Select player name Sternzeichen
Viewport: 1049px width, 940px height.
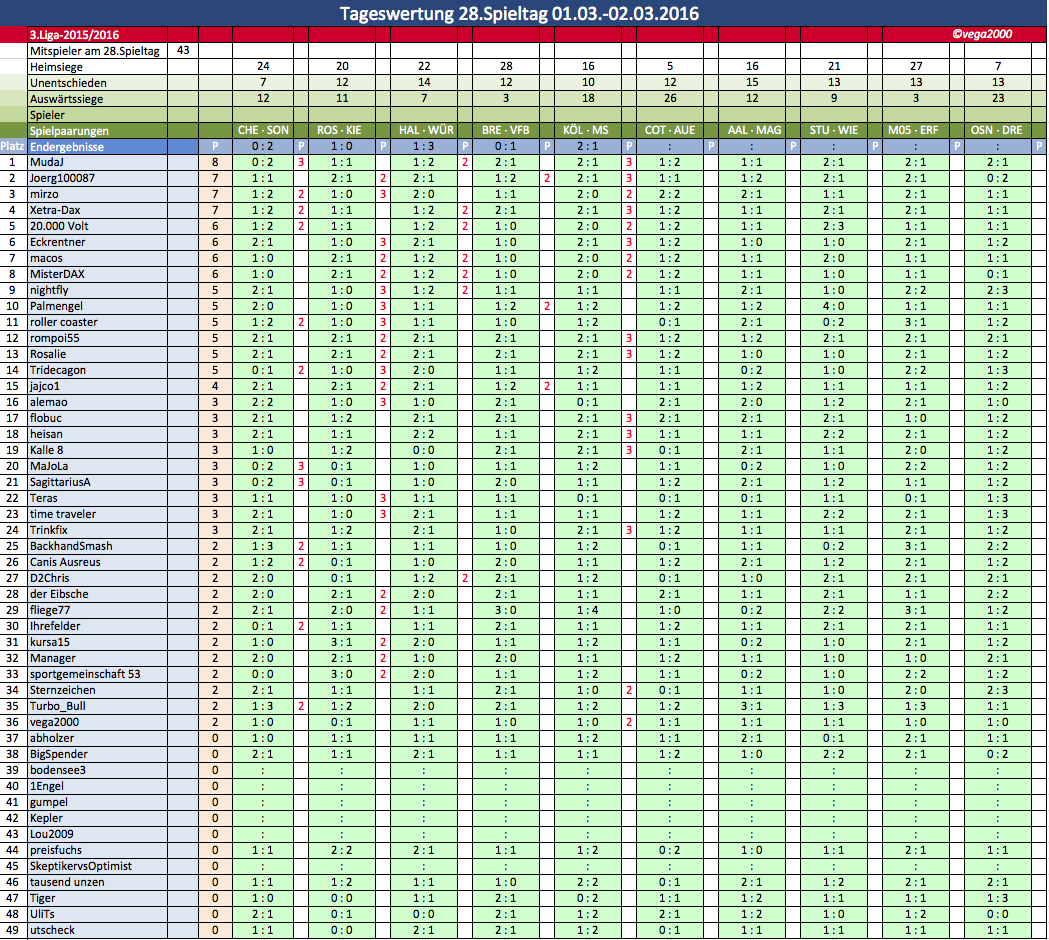[x=62, y=690]
